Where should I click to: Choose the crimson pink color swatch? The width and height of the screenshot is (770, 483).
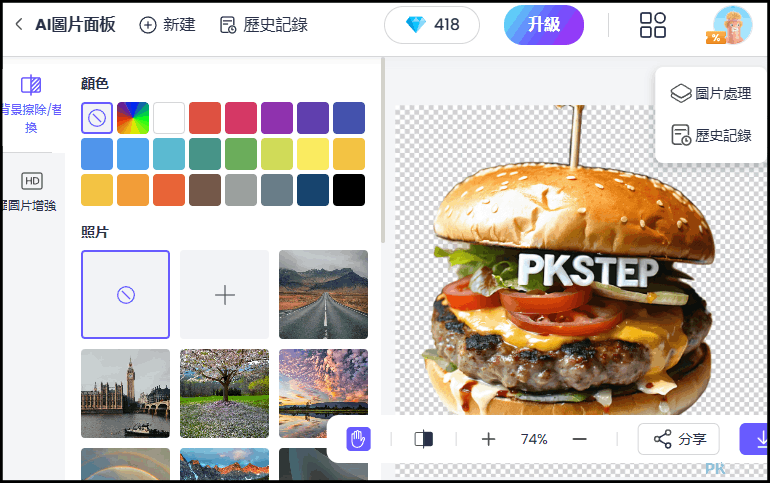pos(241,118)
